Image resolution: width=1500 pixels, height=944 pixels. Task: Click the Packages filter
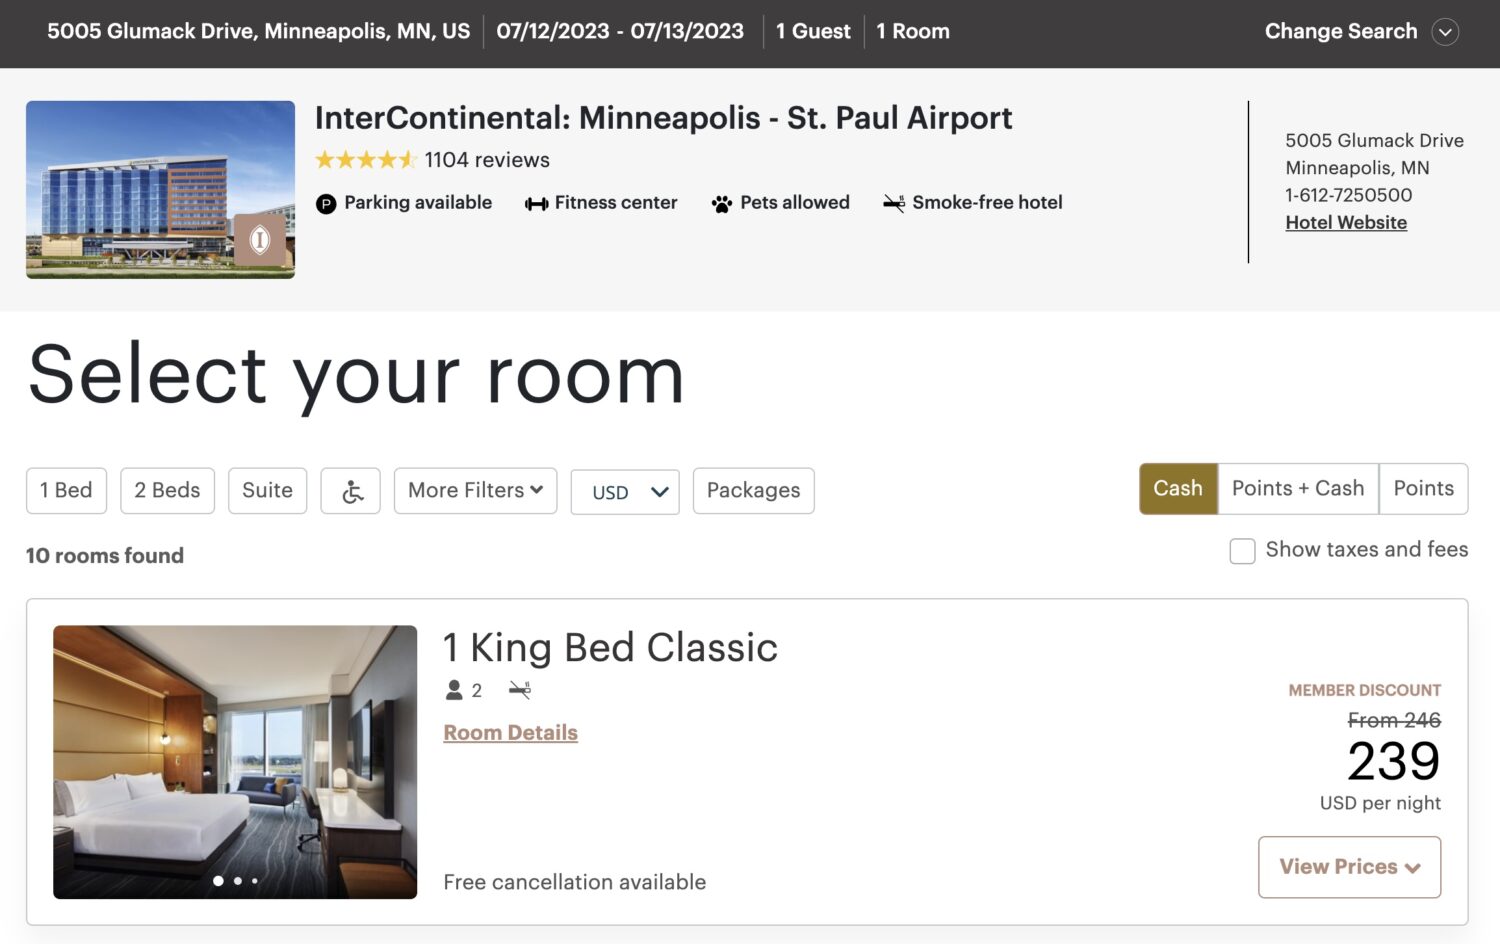click(753, 490)
